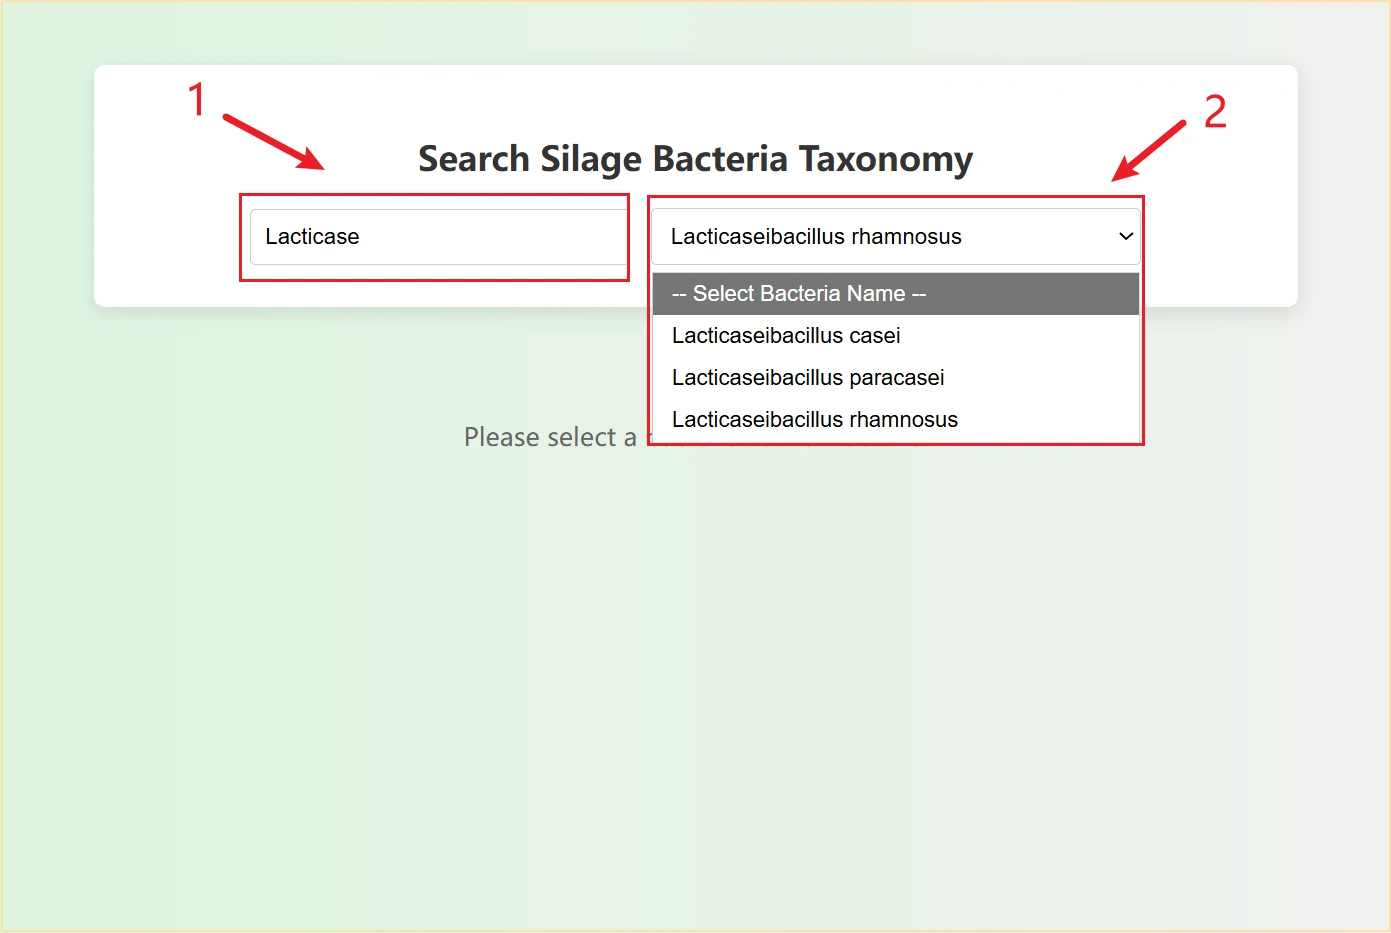This screenshot has height=933, width=1391.
Task: Click the word "Name" in the highlighted placeholder option
Action: coord(875,294)
